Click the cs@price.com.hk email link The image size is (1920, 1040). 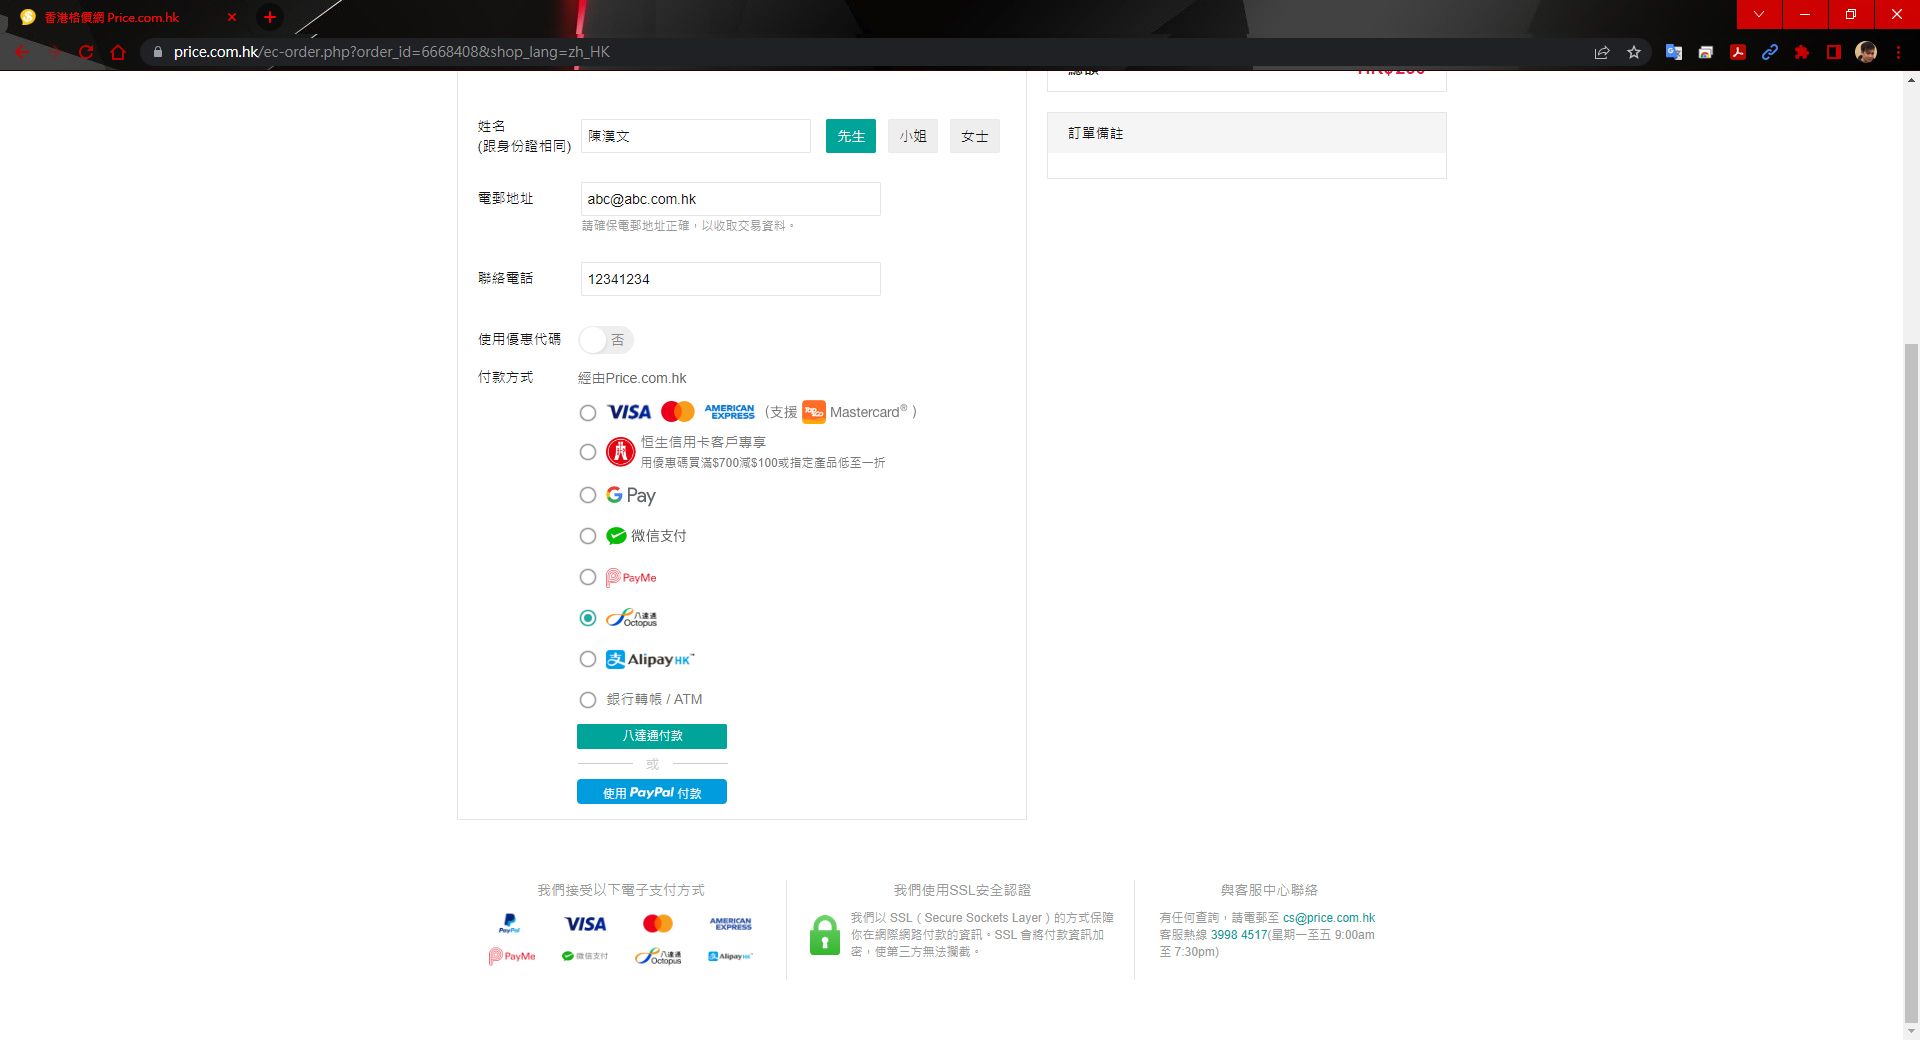coord(1328,918)
